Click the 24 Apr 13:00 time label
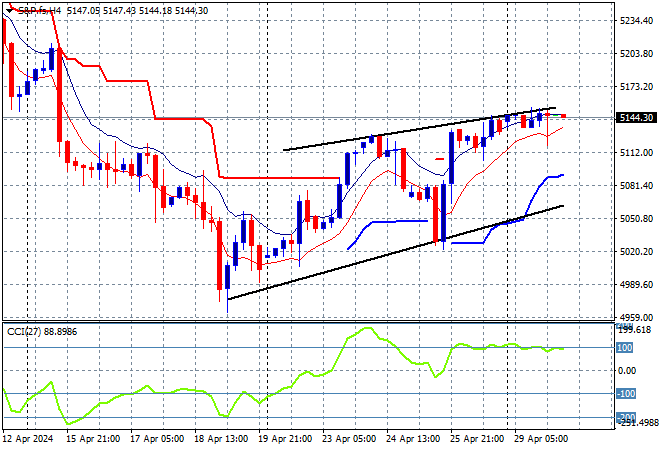 tap(413, 439)
